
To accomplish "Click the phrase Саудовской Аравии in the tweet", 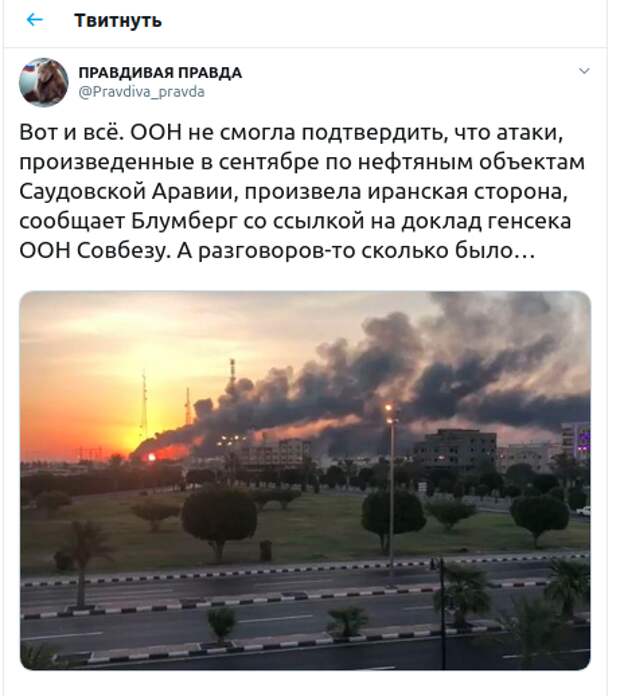I will point(126,192).
